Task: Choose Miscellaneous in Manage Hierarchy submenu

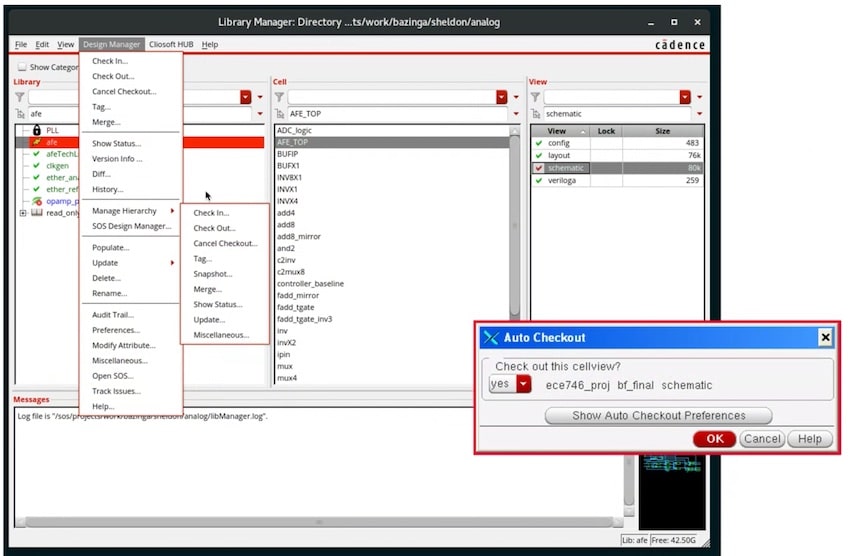Action: pos(221,335)
